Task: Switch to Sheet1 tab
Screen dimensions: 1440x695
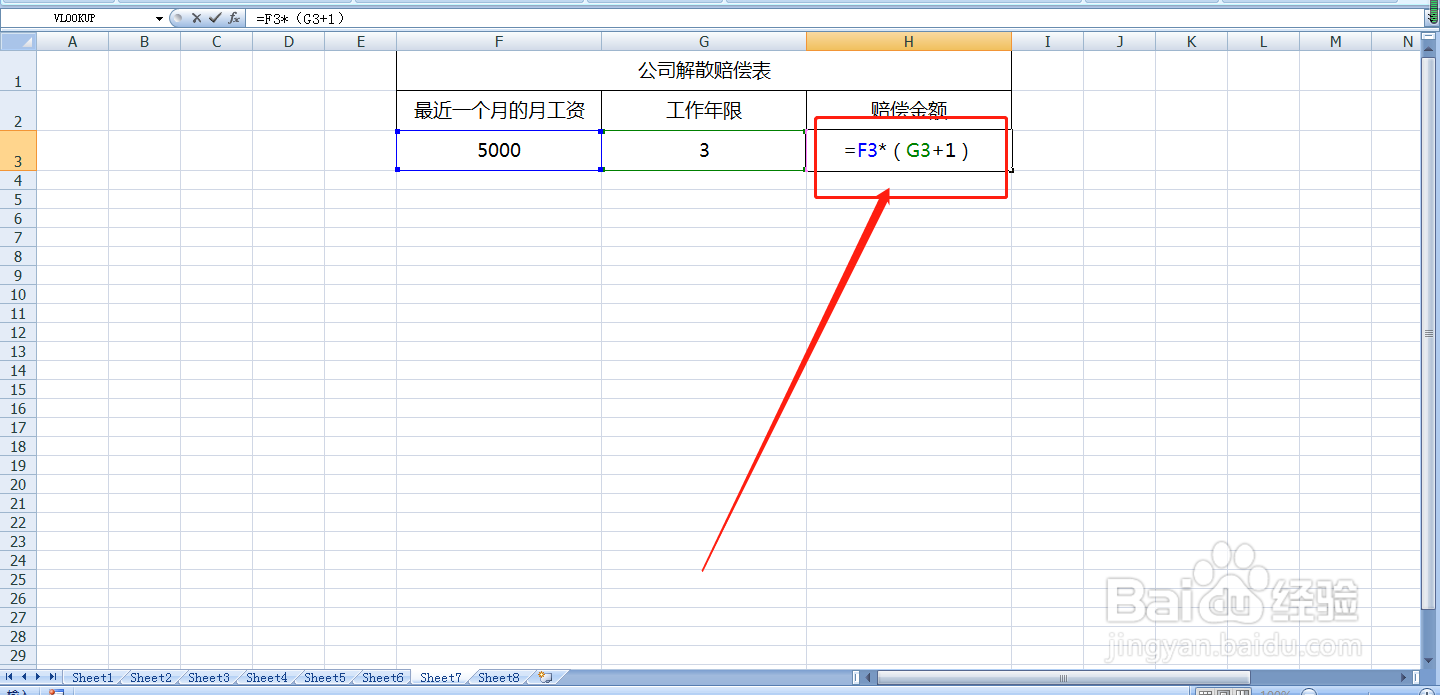Action: 92,678
